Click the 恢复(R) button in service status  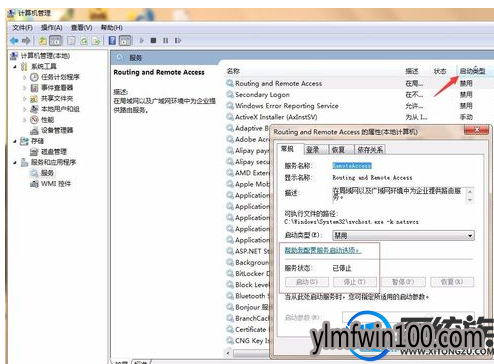pos(452,282)
